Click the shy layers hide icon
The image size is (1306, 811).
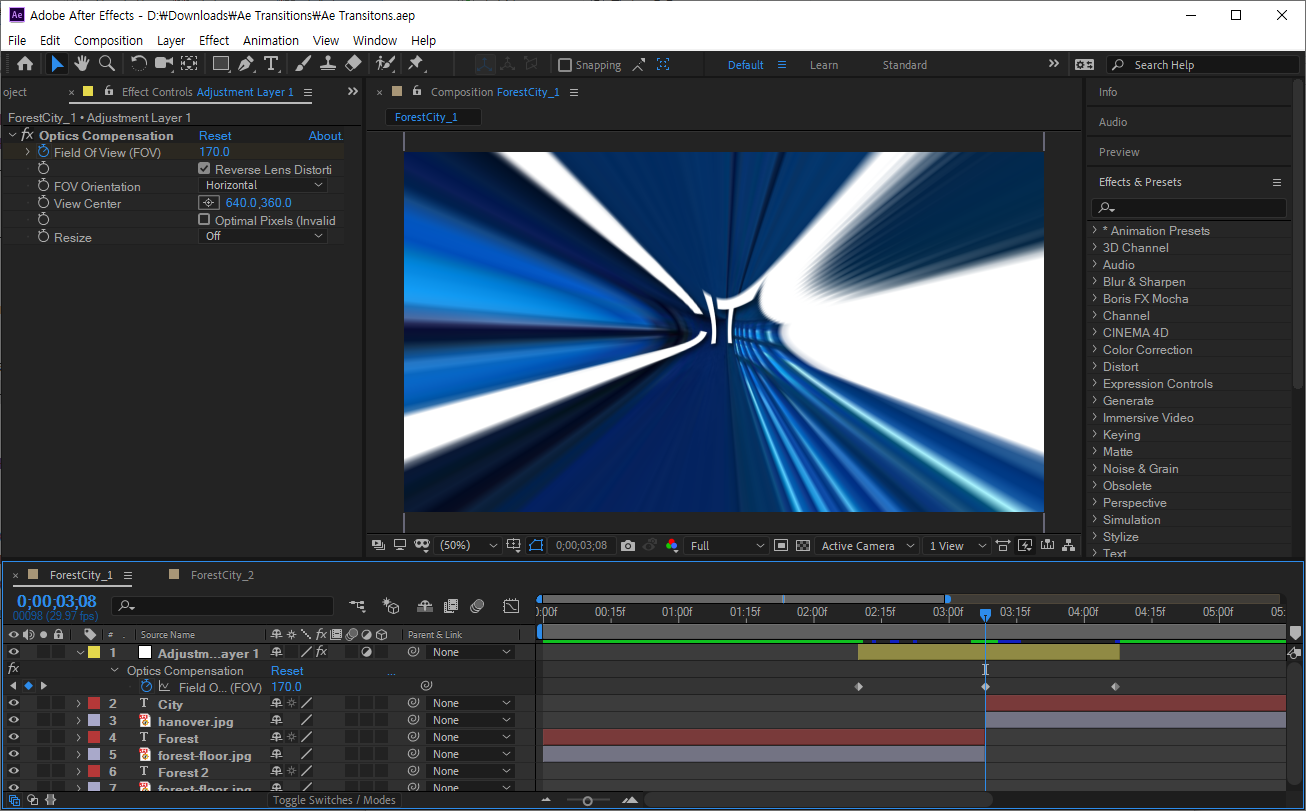click(x=425, y=606)
